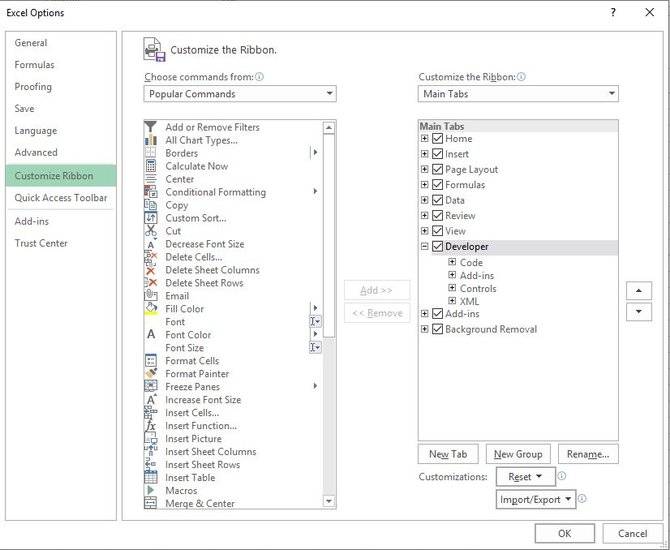Uncheck the Insert tab checkbox
Screen dimensions: 670x550
(437, 154)
